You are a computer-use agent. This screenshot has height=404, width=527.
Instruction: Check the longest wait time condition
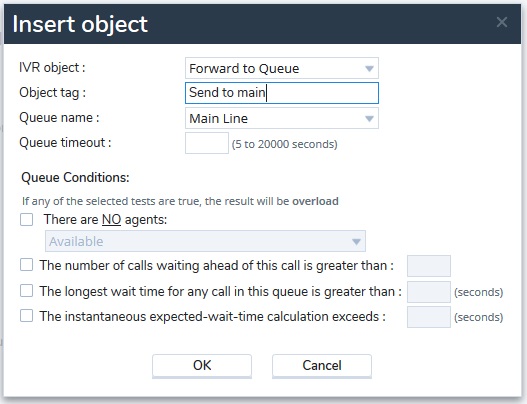(27, 291)
